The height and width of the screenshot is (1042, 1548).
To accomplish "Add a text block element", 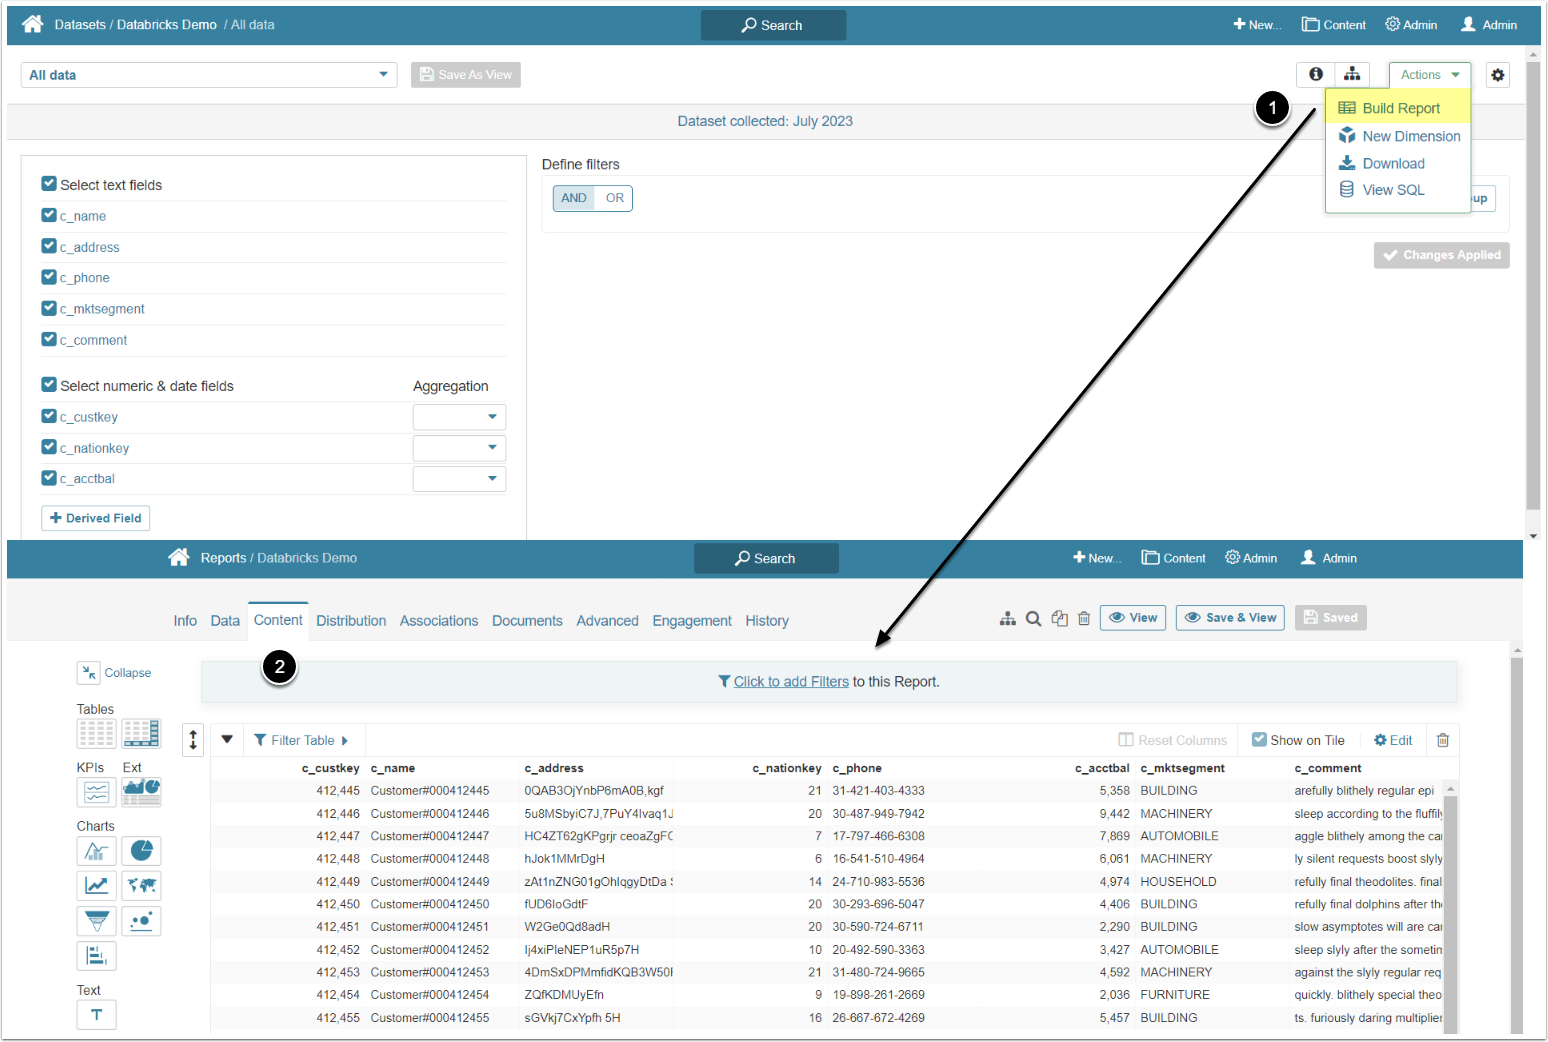I will [97, 1015].
